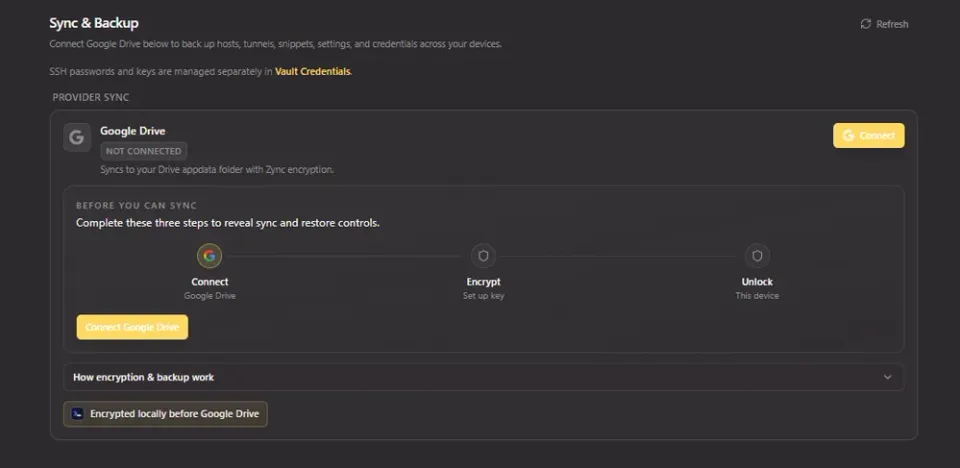Click the Connect Google Drive button
960x468 pixels.
(x=132, y=327)
